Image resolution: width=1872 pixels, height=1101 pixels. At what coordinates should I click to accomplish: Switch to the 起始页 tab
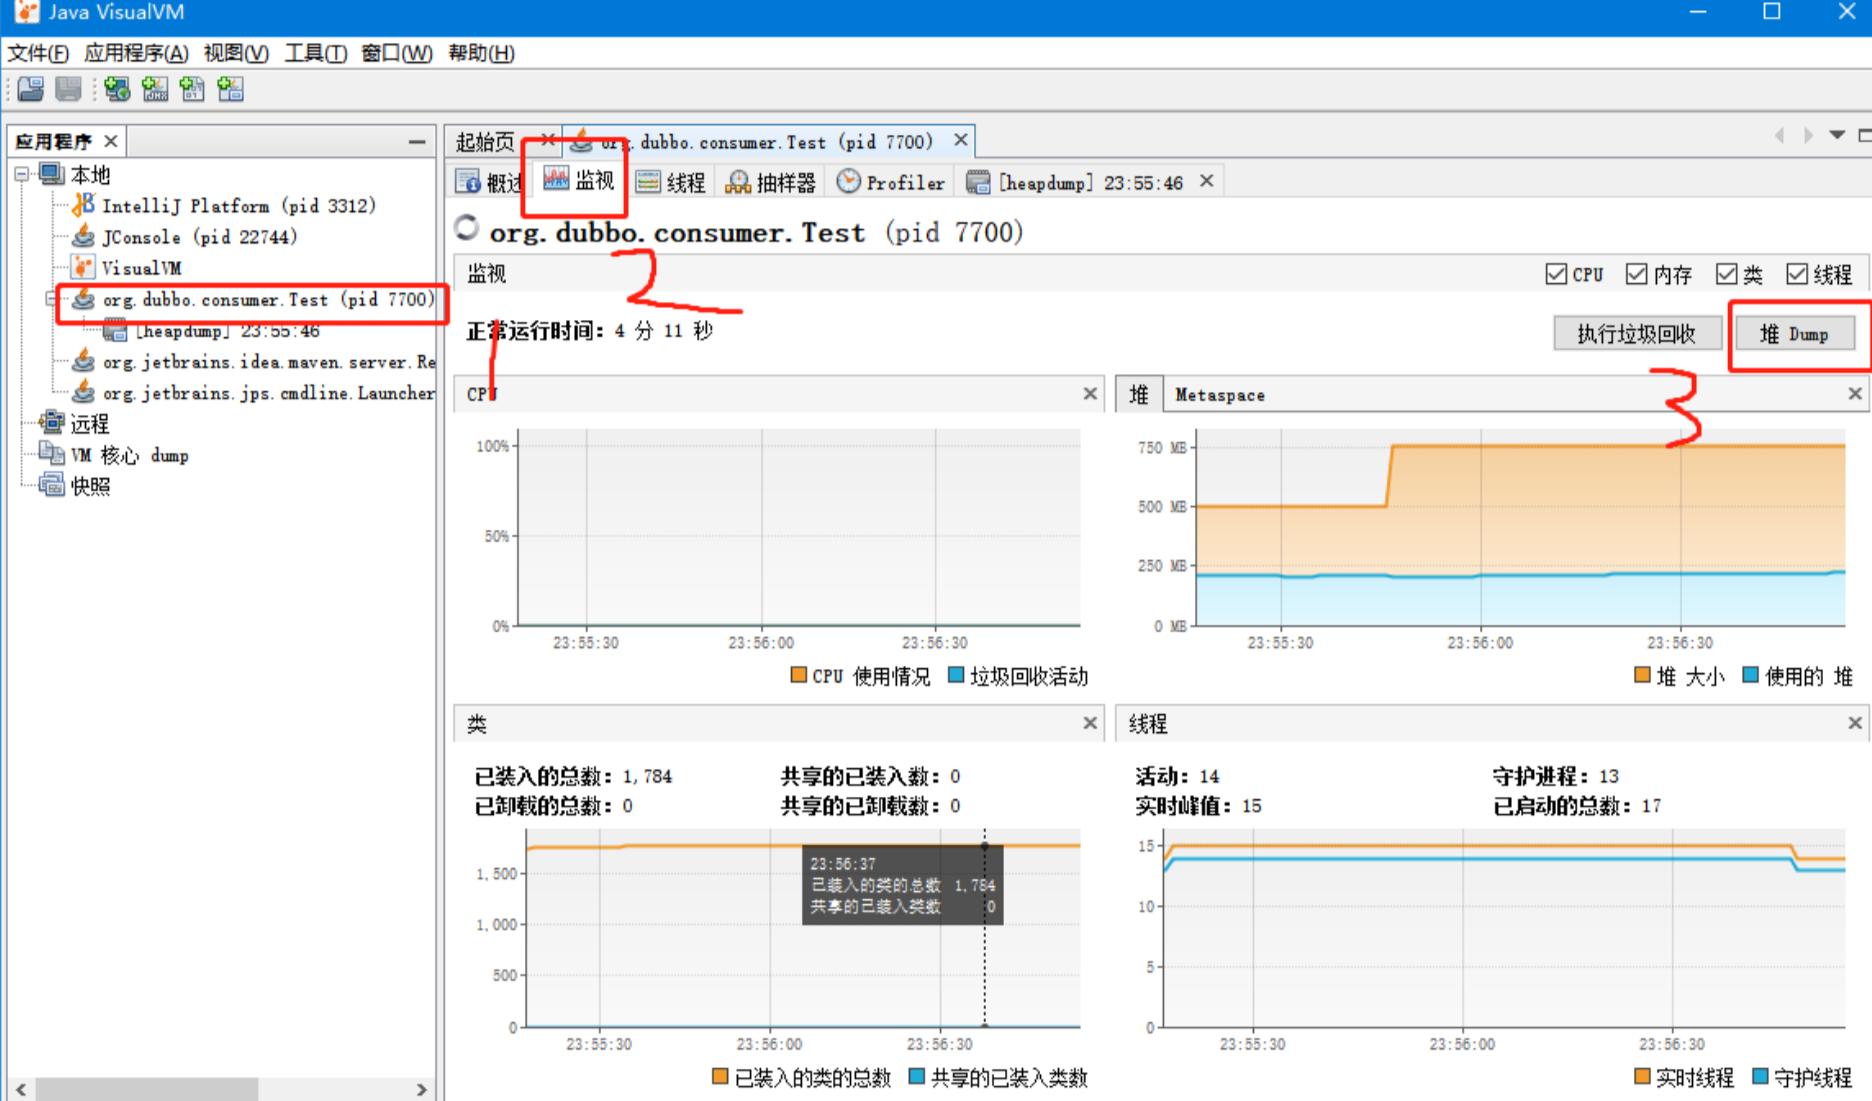[x=486, y=141]
